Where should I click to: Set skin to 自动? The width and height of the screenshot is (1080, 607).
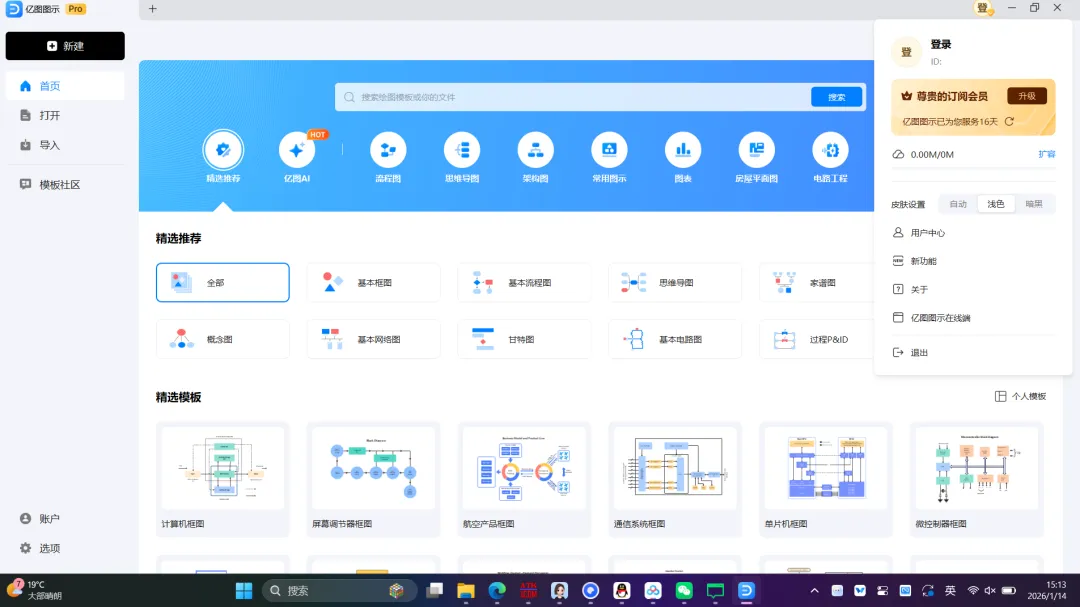pos(958,204)
